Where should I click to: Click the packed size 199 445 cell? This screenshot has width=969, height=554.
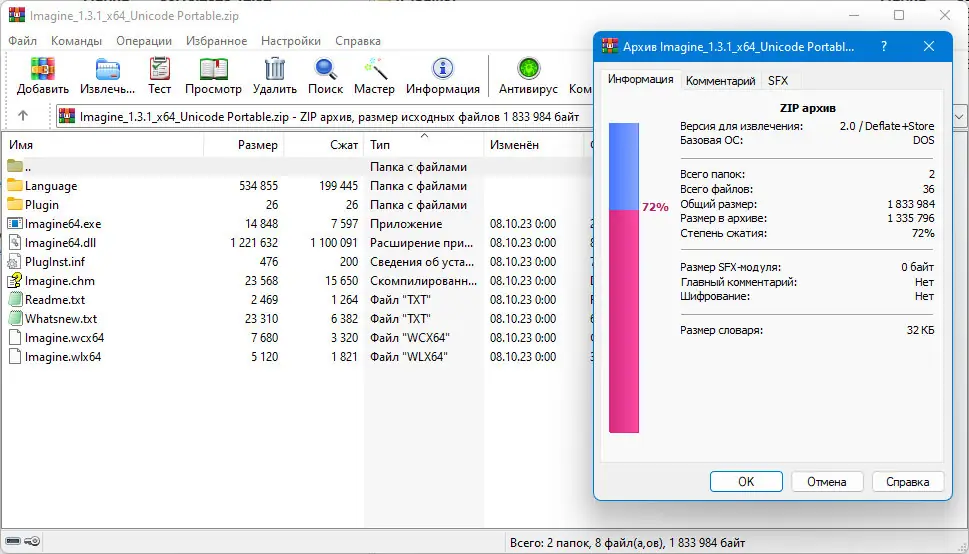pyautogui.click(x=339, y=185)
